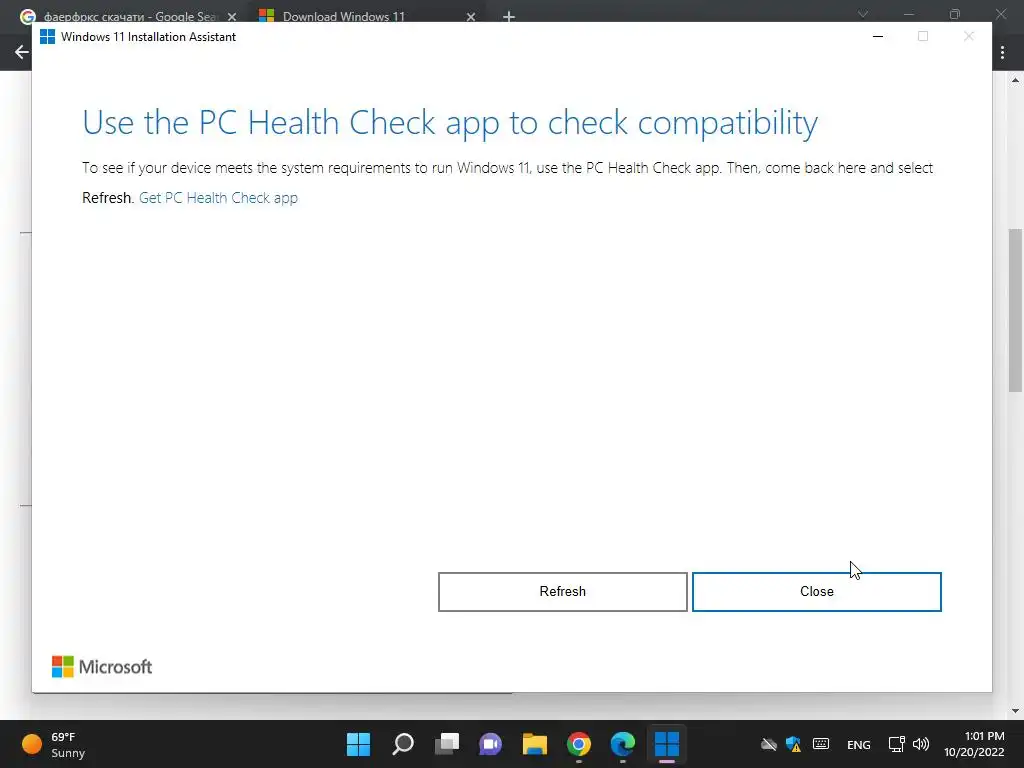
Task: Switch to the Google Search browser tab
Action: pos(129,16)
